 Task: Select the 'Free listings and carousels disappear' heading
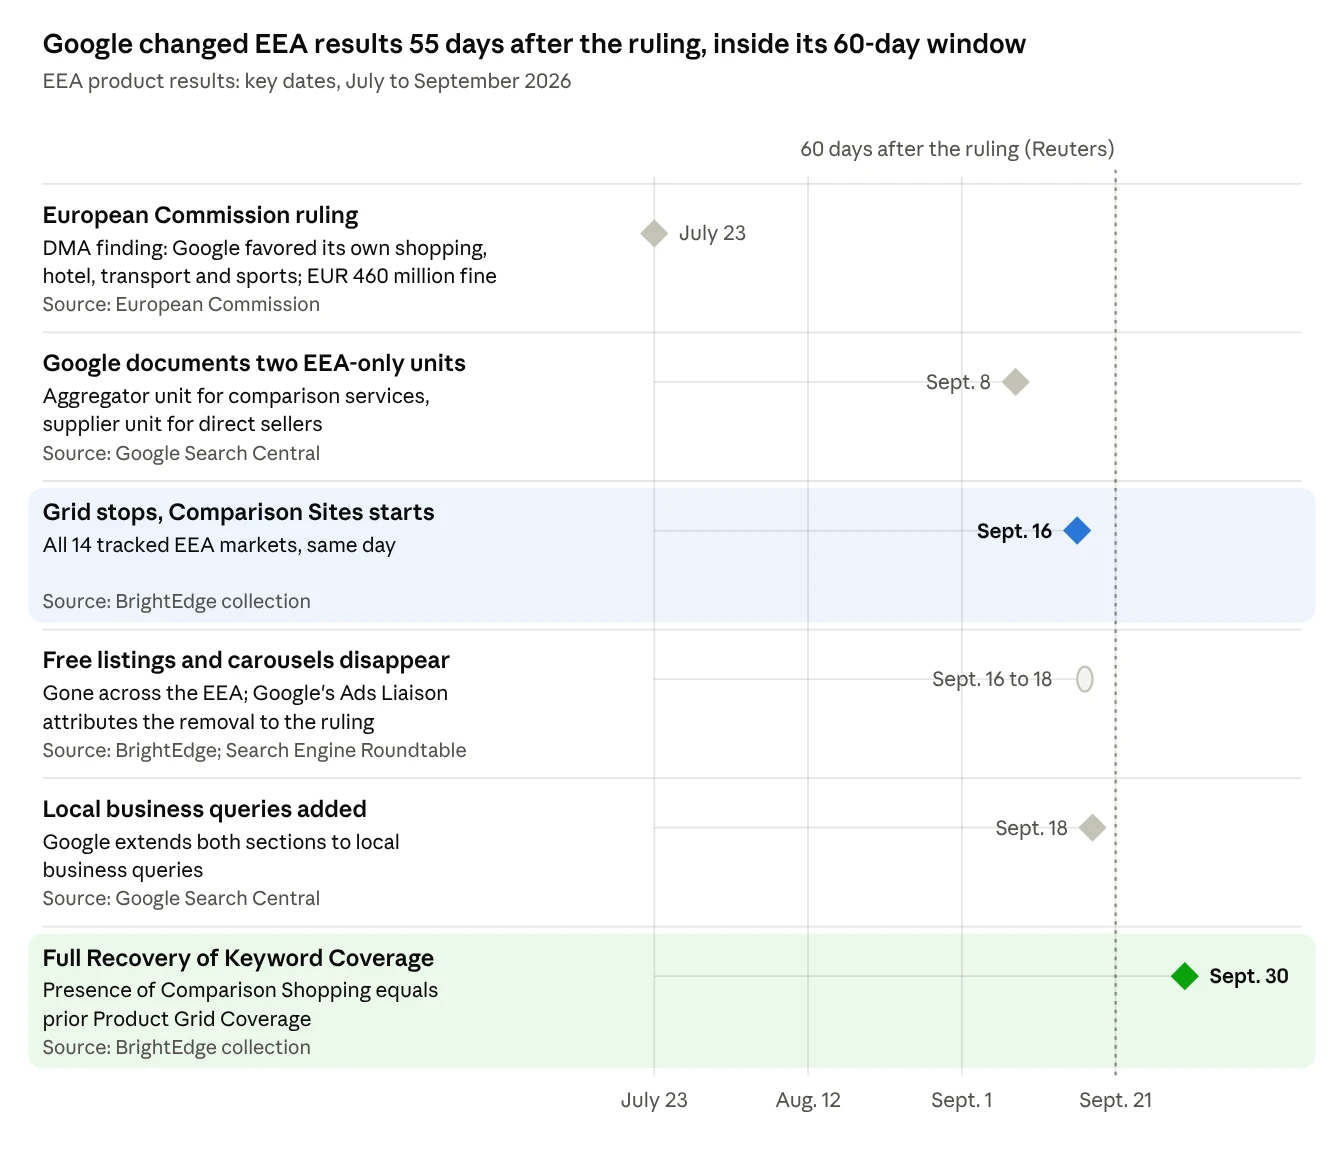click(x=246, y=660)
